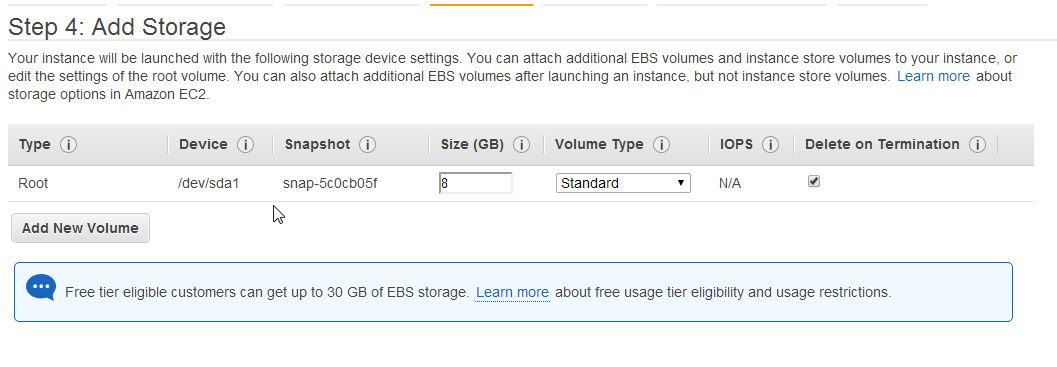Screen dimensions: 1057x367
Task: Click the /dev/sda1 device cell
Action: click(x=208, y=183)
